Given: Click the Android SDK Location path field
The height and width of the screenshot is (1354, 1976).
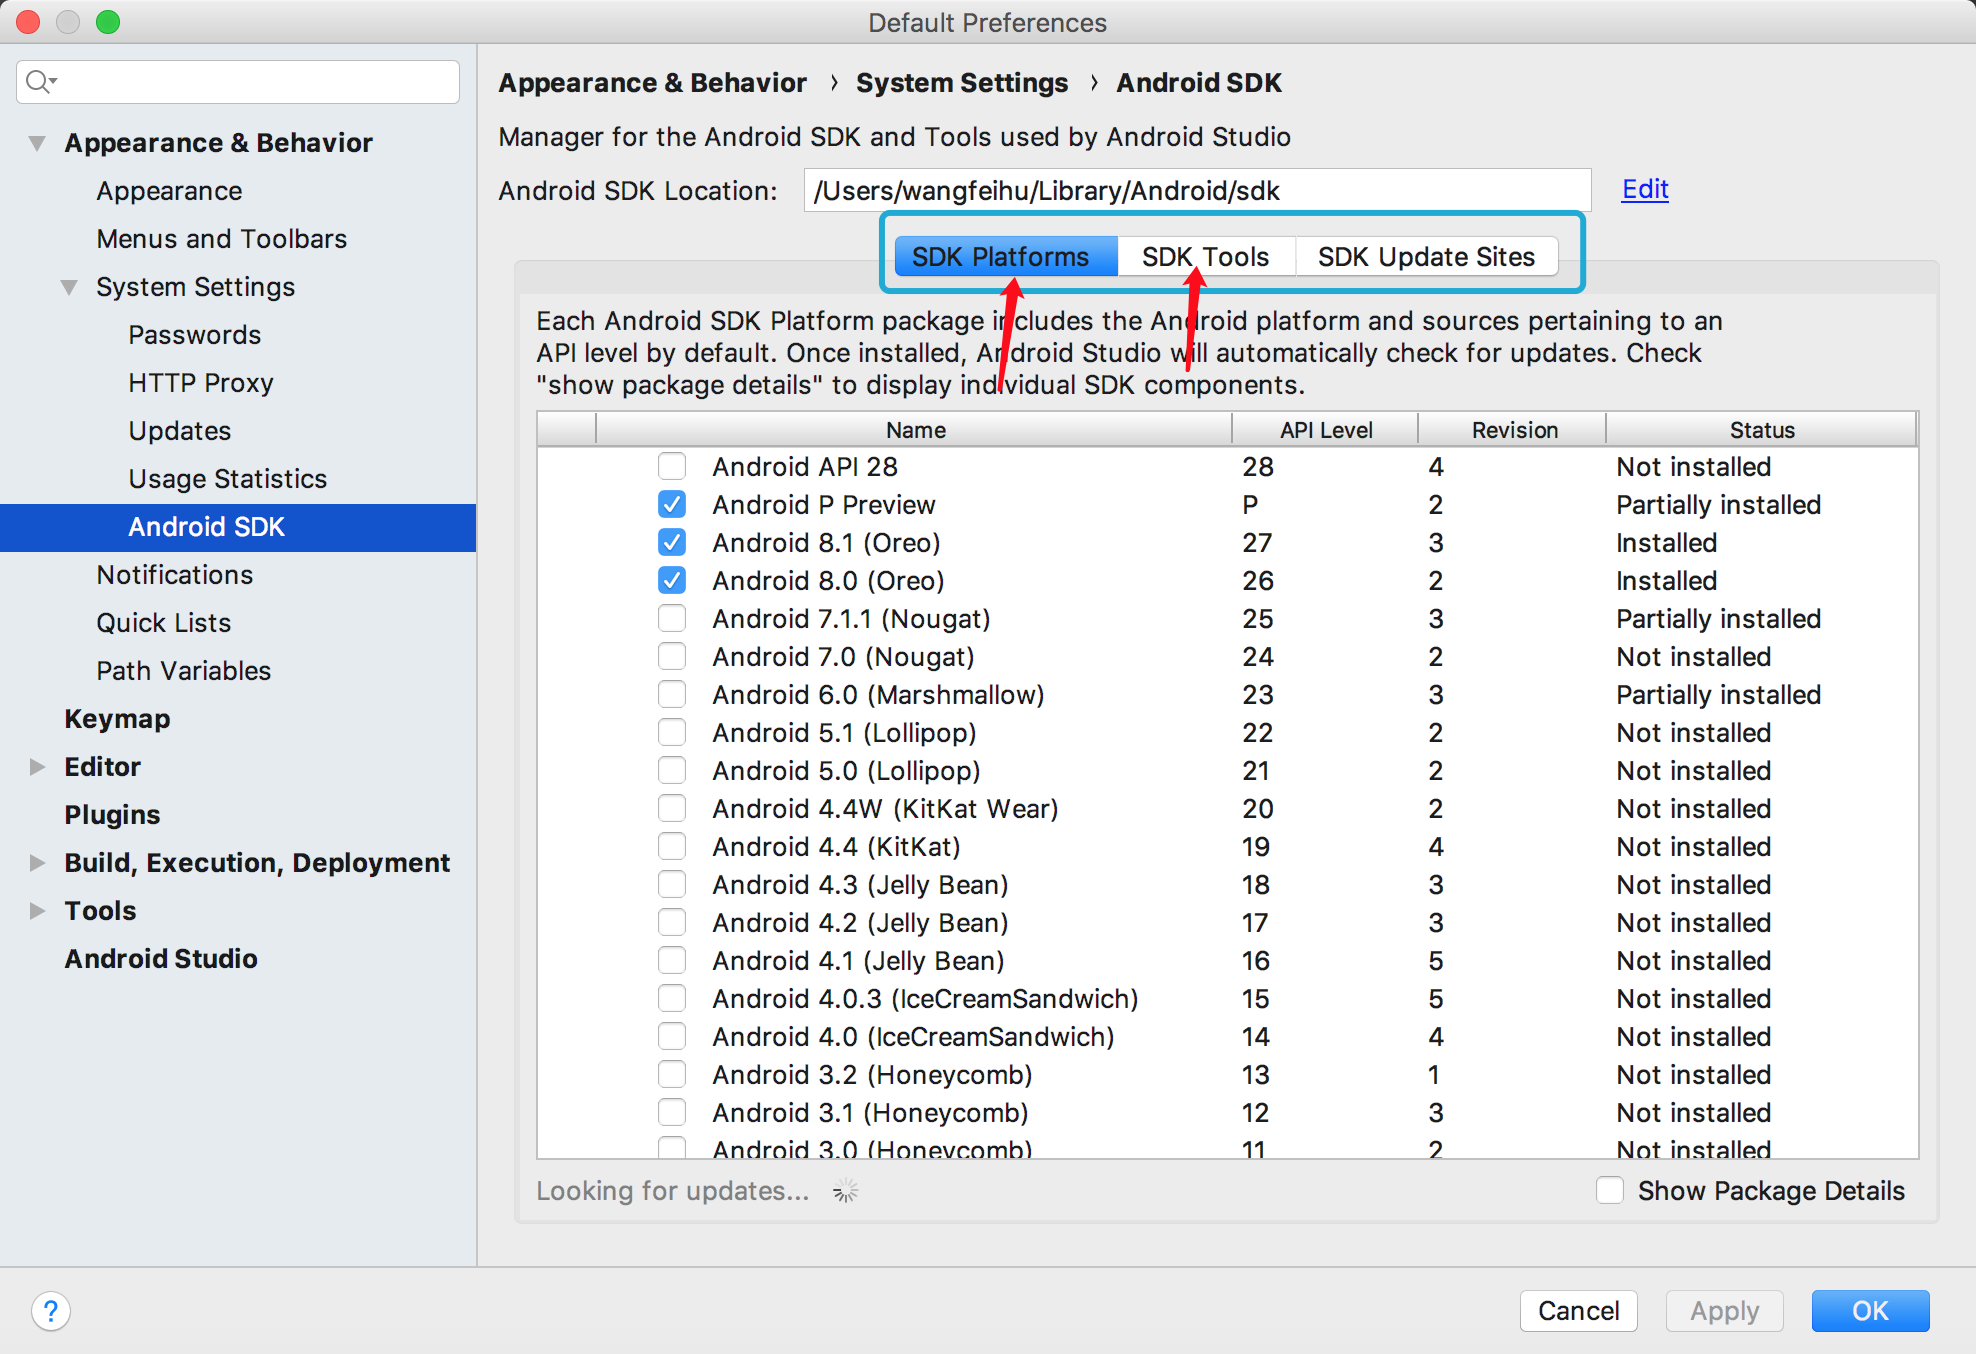Looking at the screenshot, I should [1195, 190].
